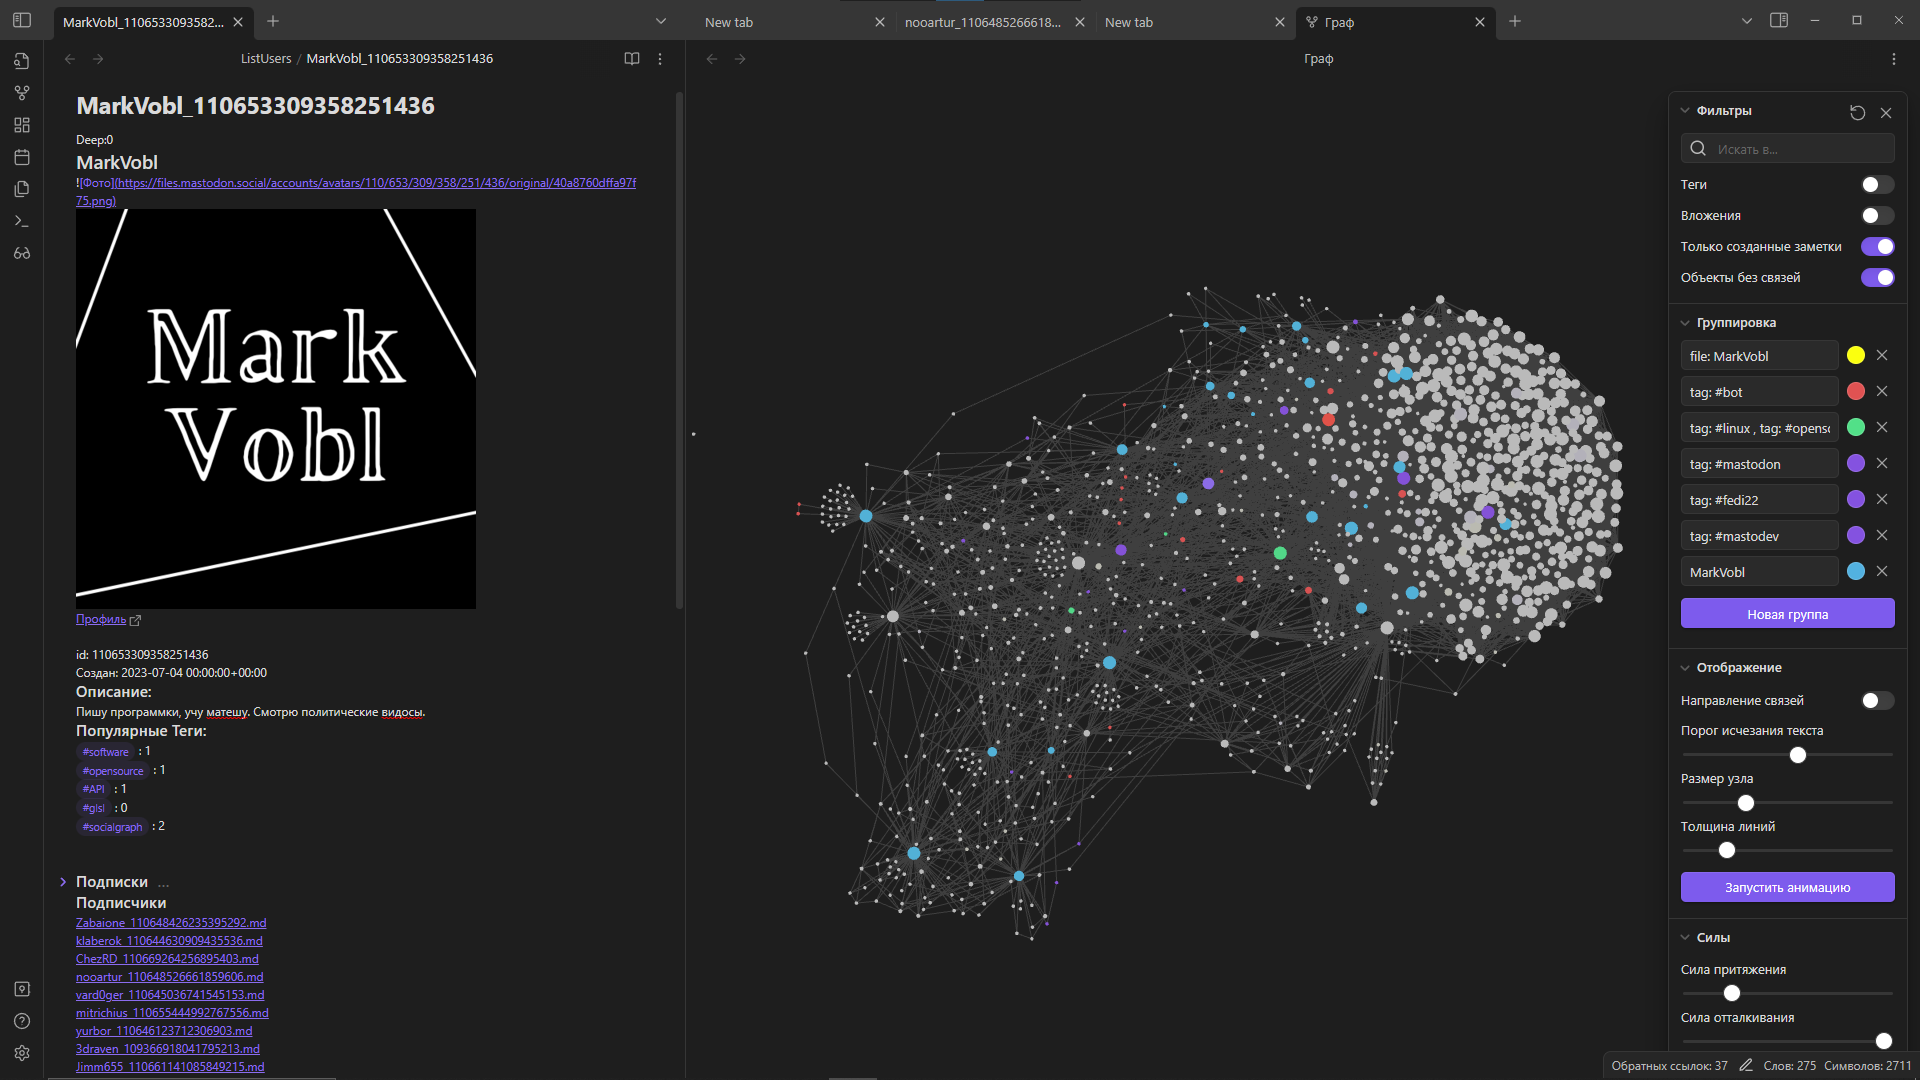The image size is (1920, 1080).
Task: Open the help icon in the ribbon
Action: (x=22, y=1021)
